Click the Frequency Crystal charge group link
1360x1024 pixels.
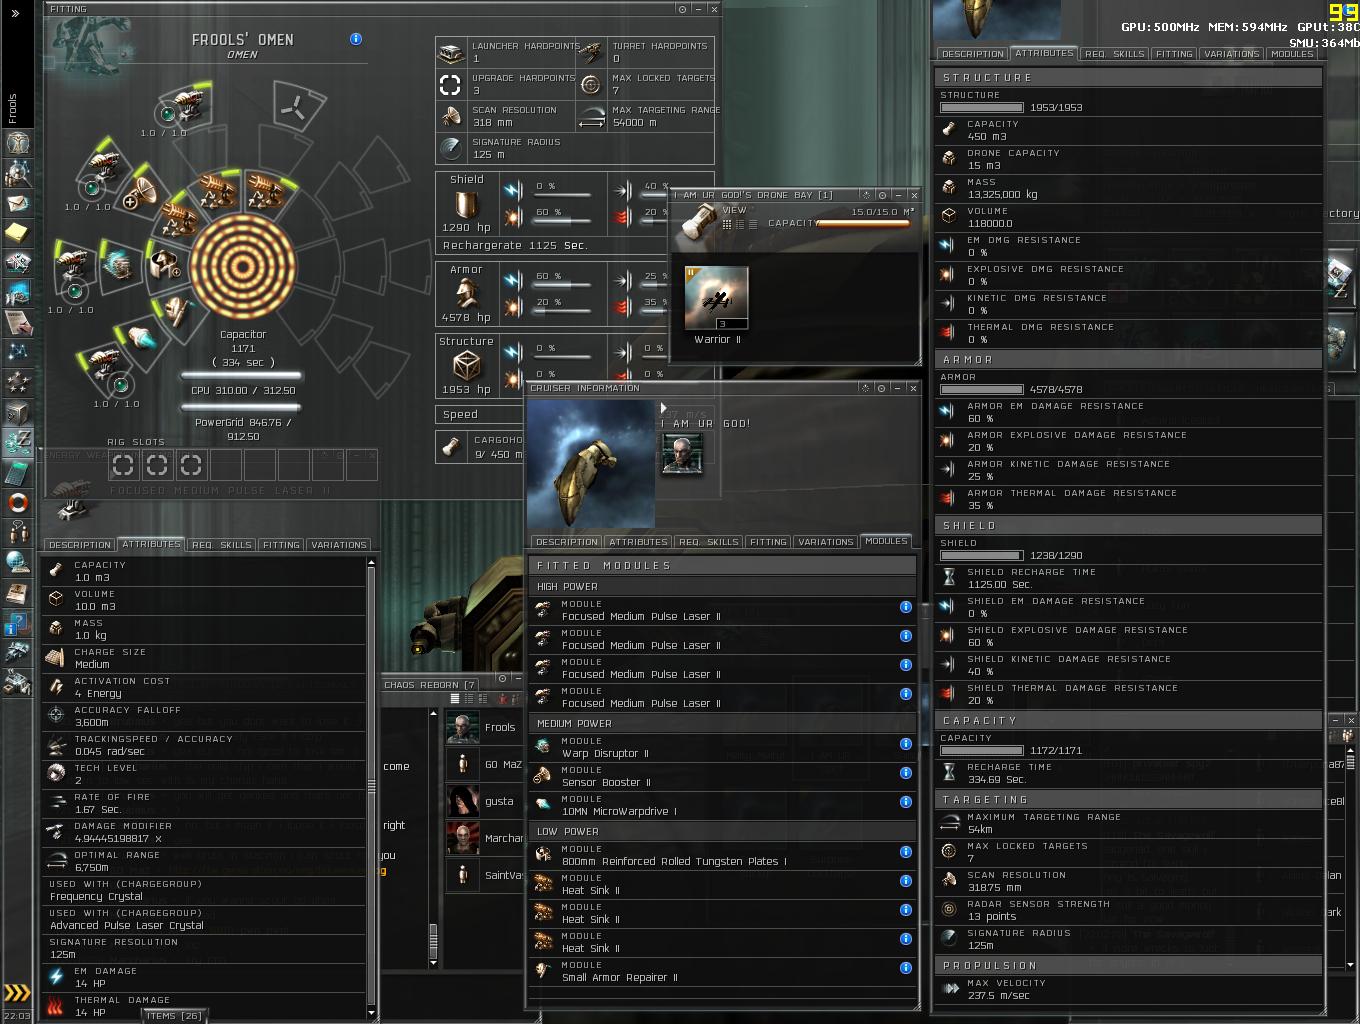coord(97,897)
